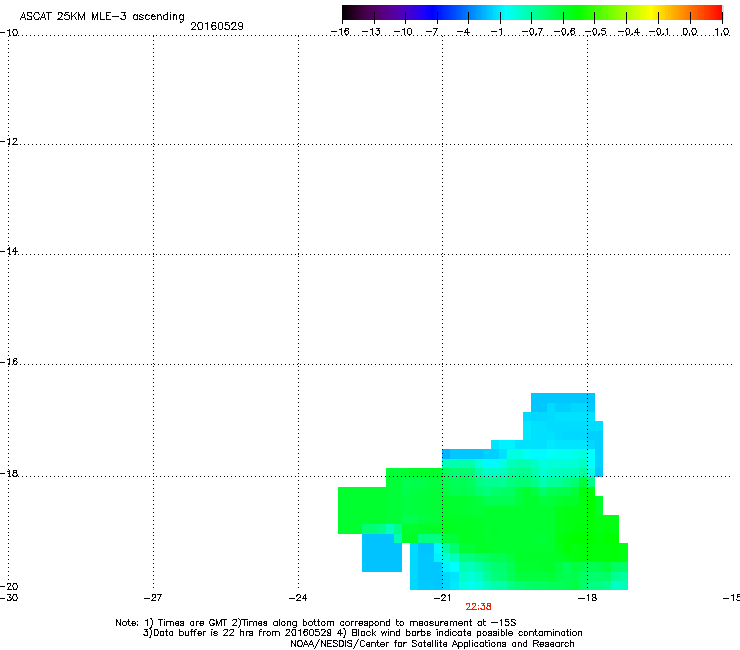Click the 20160529 date label
This screenshot has height=650, width=740.
click(x=217, y=26)
